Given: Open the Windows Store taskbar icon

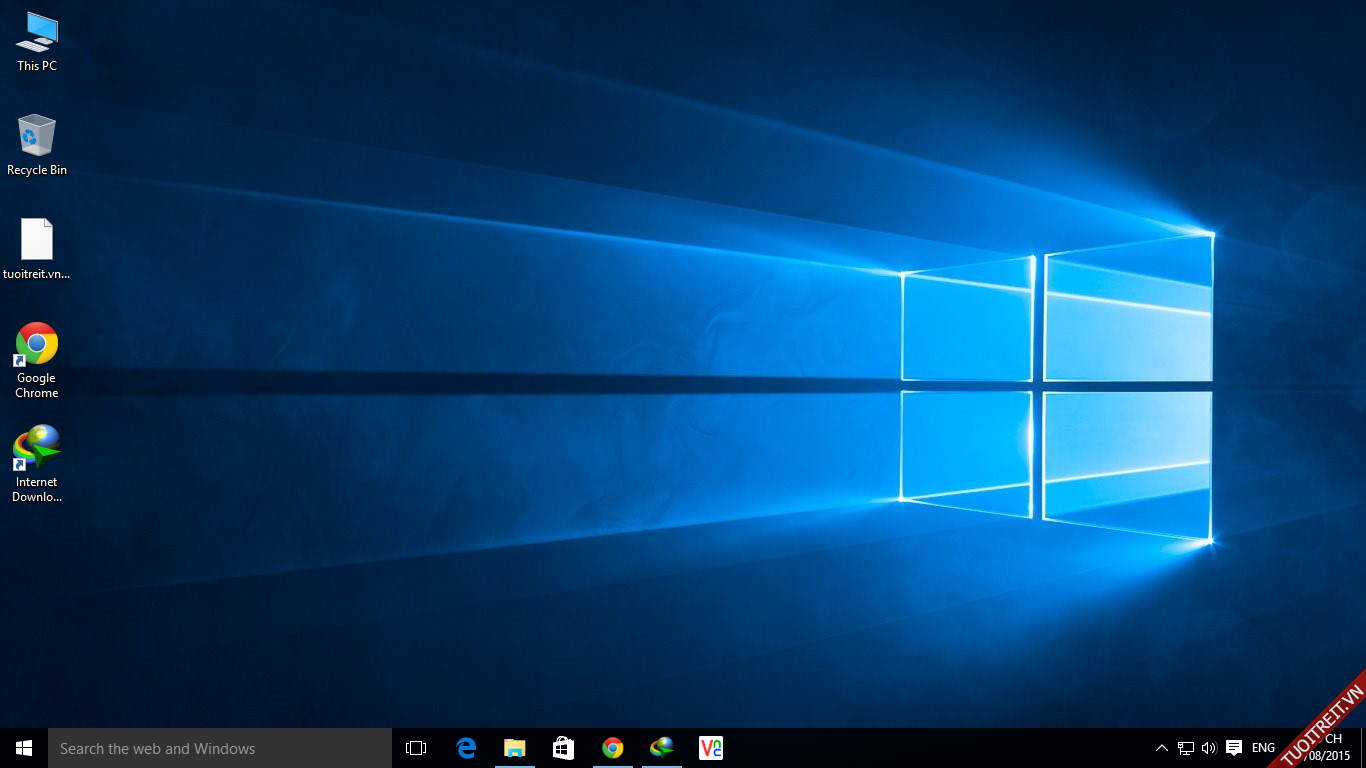Looking at the screenshot, I should [564, 748].
